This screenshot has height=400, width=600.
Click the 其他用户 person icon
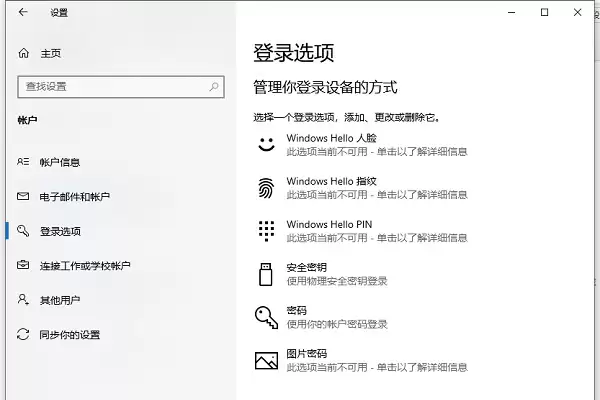tap(23, 299)
